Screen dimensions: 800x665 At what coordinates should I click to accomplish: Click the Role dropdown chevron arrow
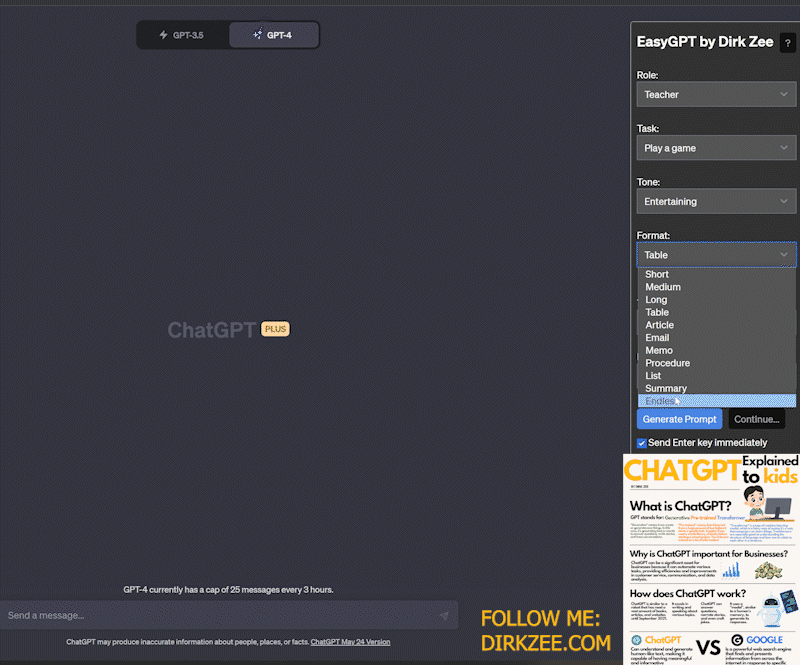tap(784, 94)
